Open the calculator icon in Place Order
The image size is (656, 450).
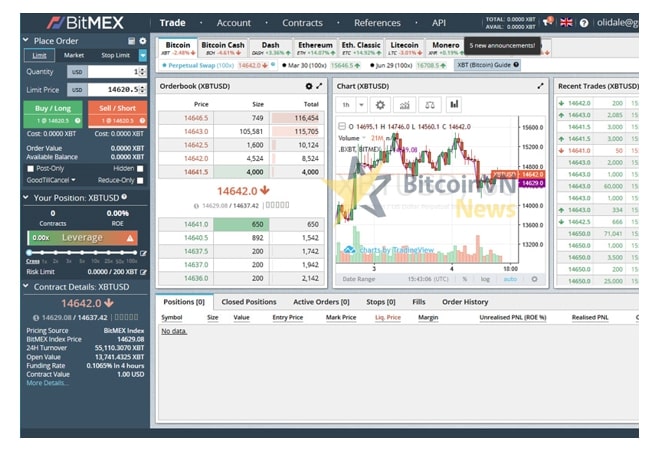point(131,41)
